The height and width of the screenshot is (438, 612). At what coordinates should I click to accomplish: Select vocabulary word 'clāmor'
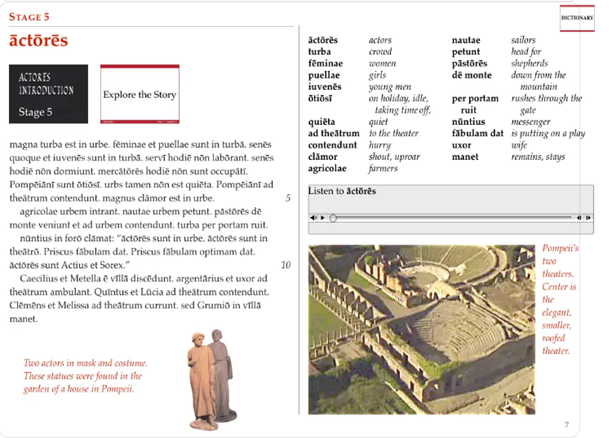(x=323, y=157)
